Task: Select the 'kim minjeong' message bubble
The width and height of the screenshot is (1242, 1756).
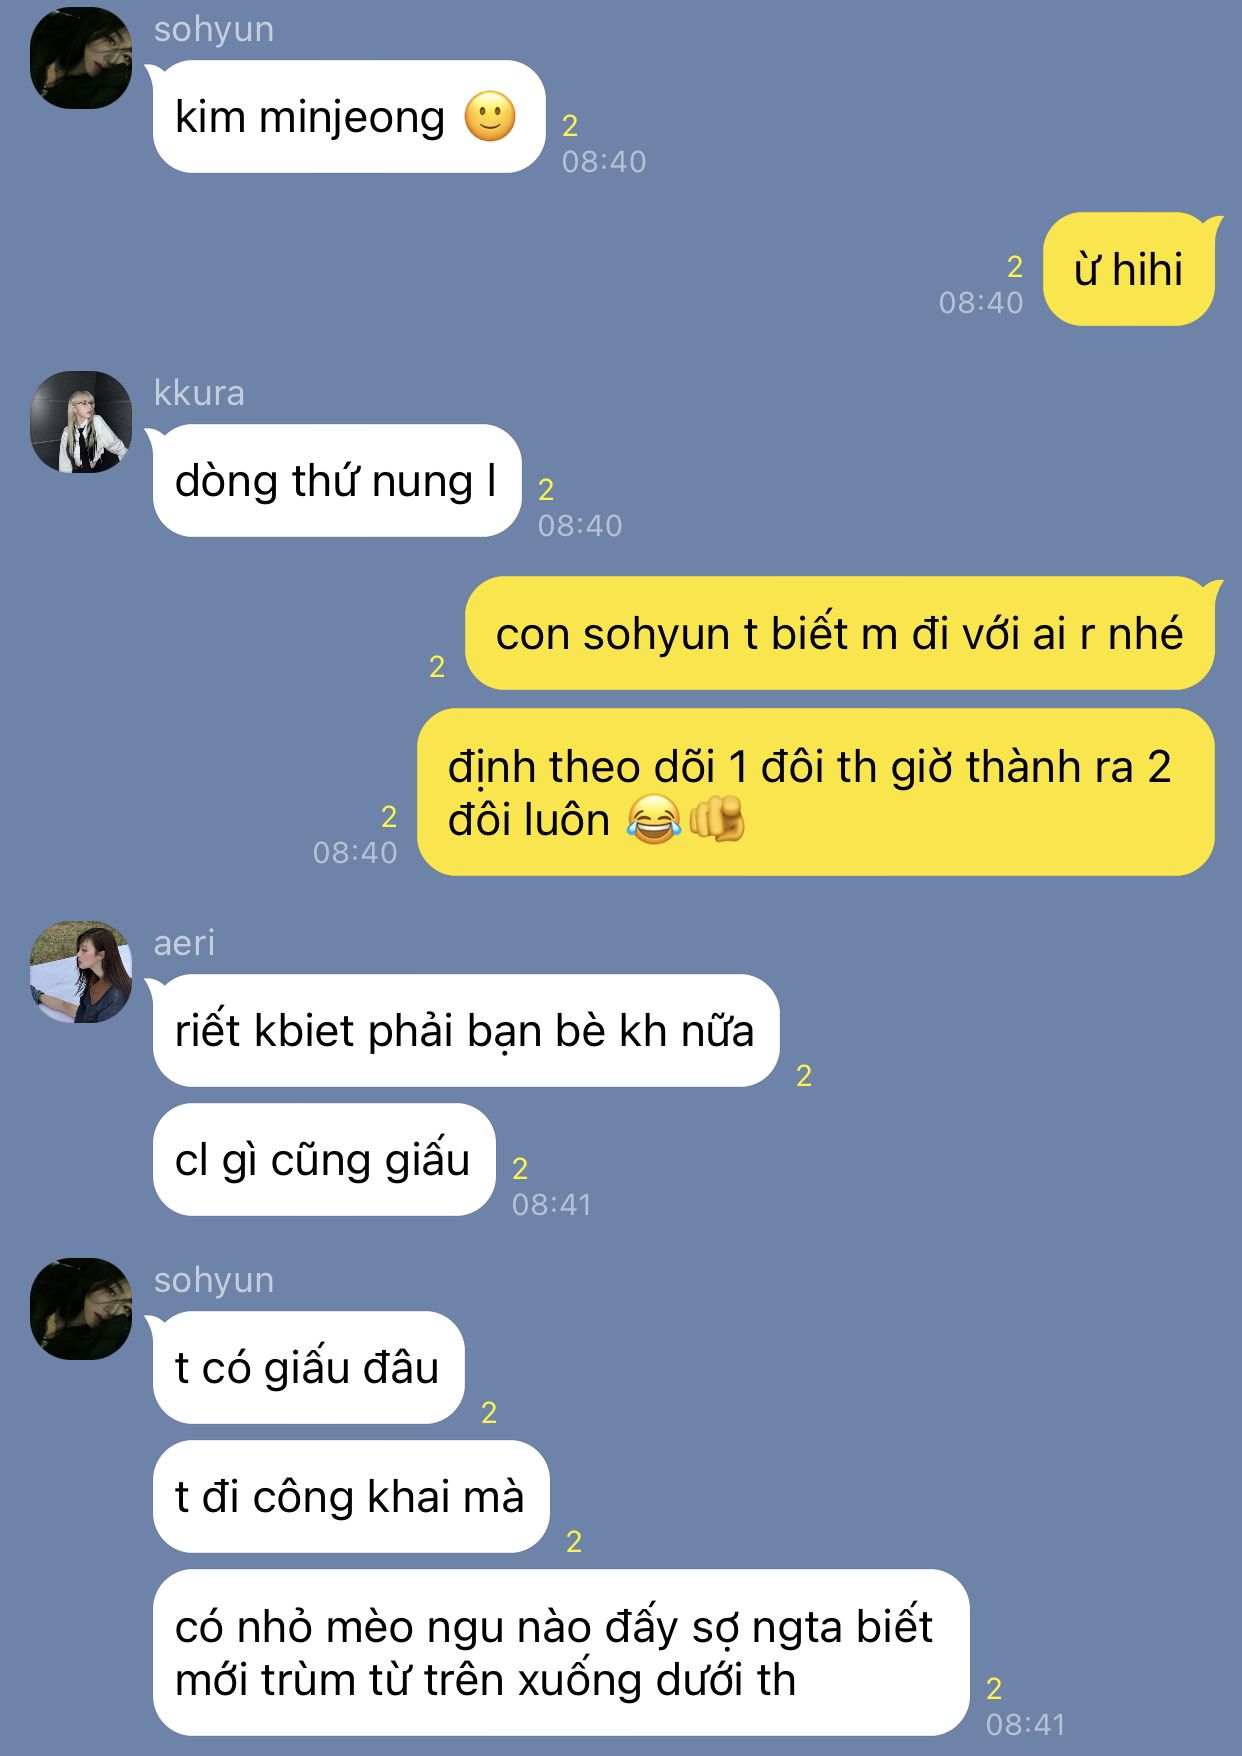Action: tap(348, 117)
